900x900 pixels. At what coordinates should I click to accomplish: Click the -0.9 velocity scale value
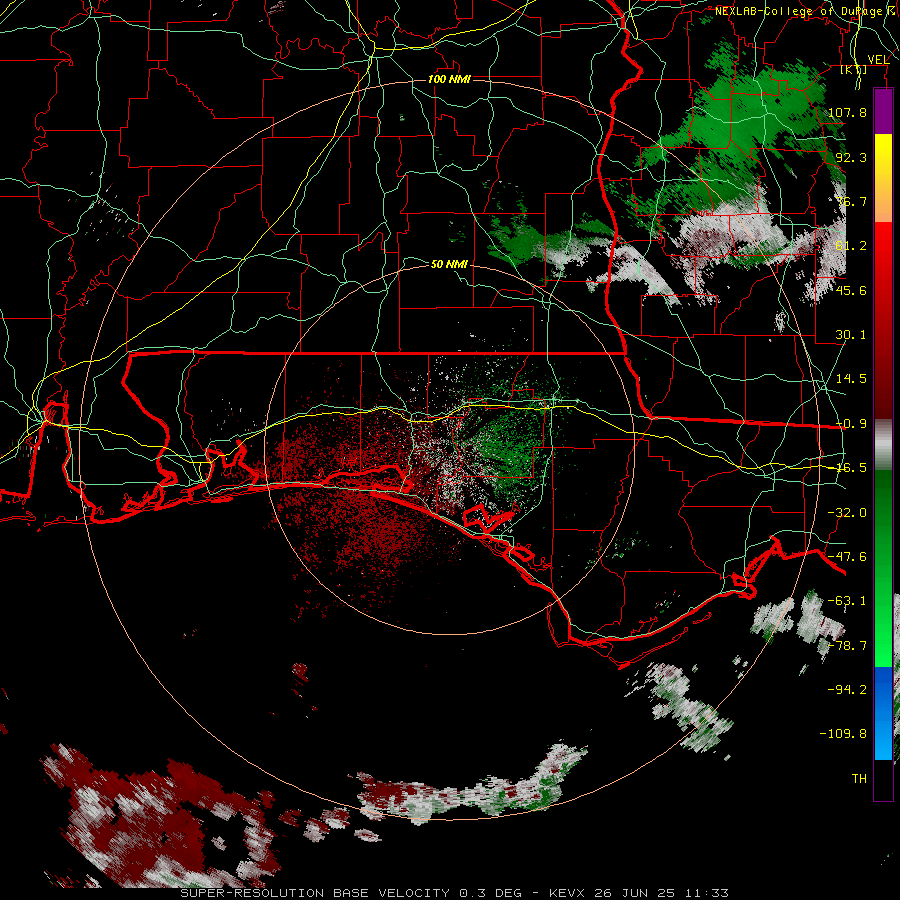(851, 424)
